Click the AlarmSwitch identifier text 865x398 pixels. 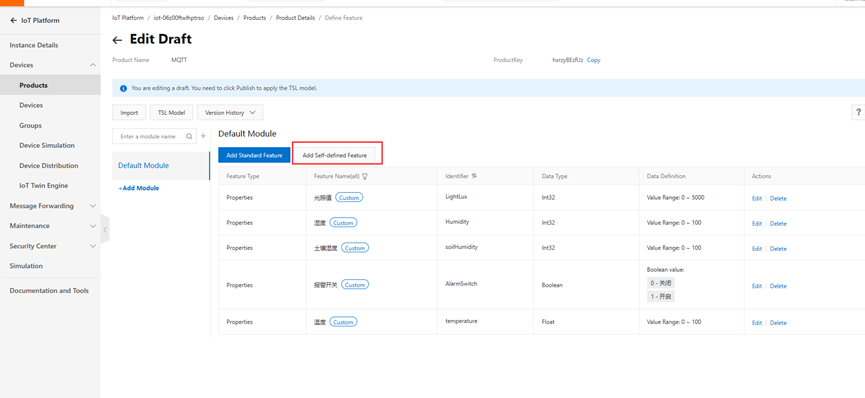(461, 284)
